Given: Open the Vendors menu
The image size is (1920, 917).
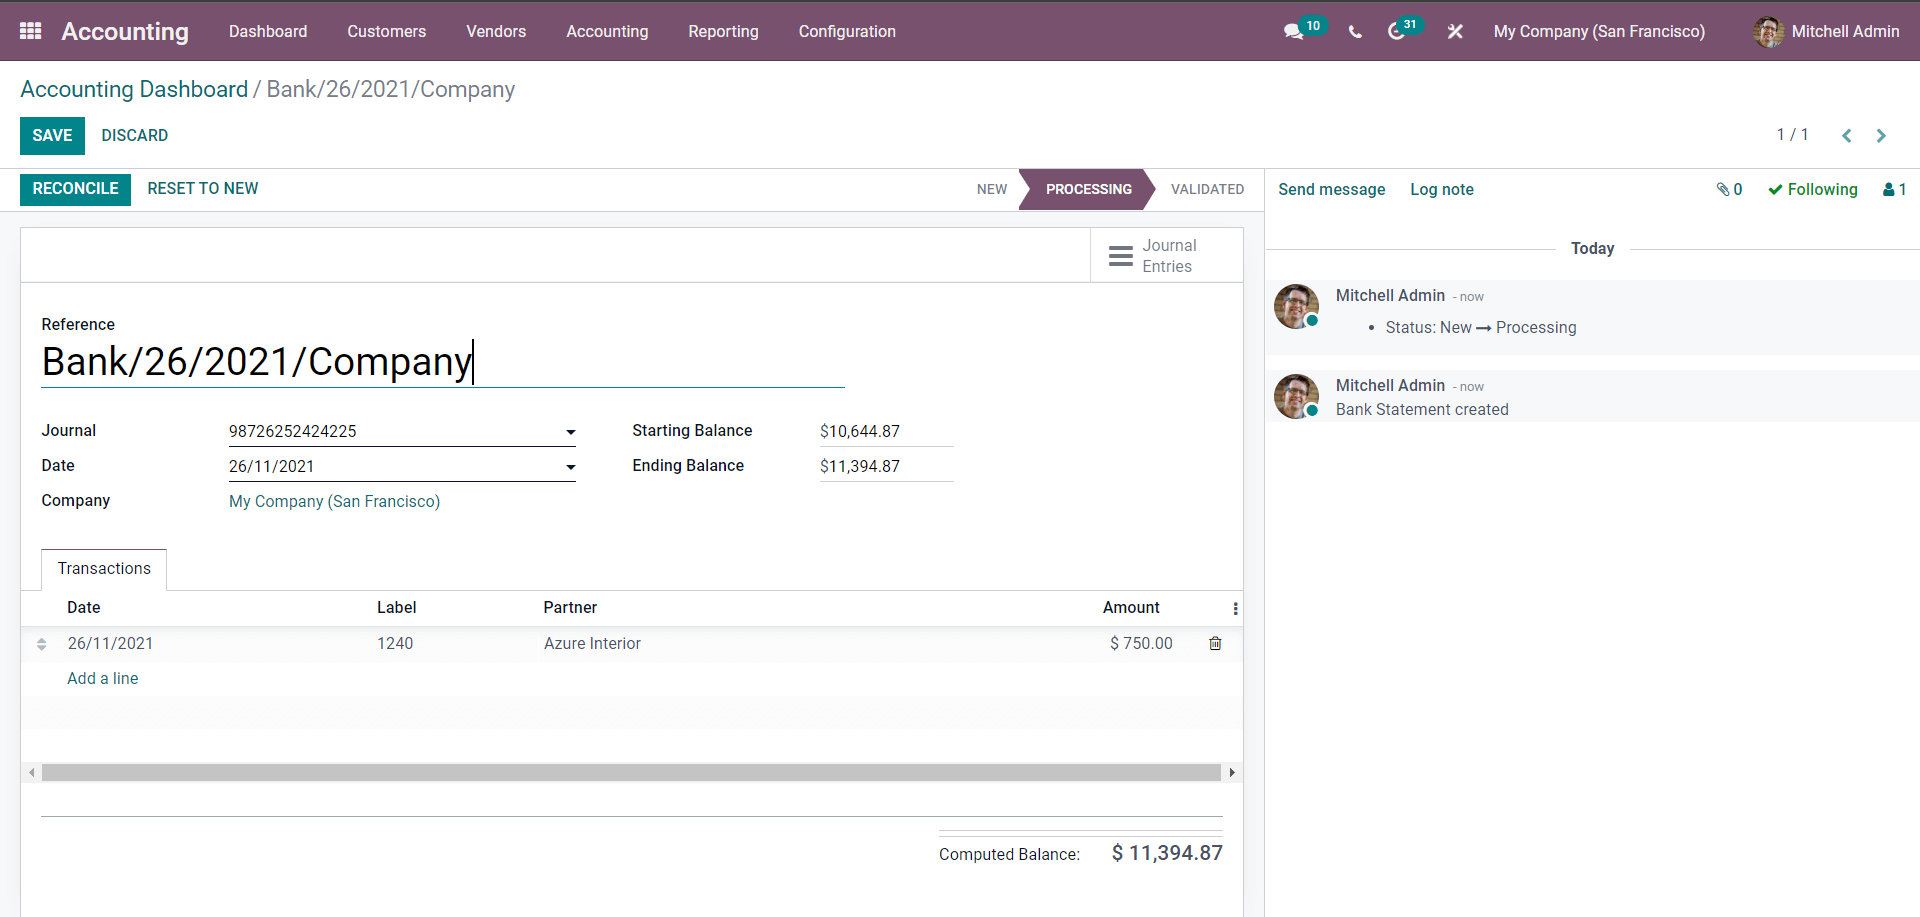Looking at the screenshot, I should coord(496,32).
